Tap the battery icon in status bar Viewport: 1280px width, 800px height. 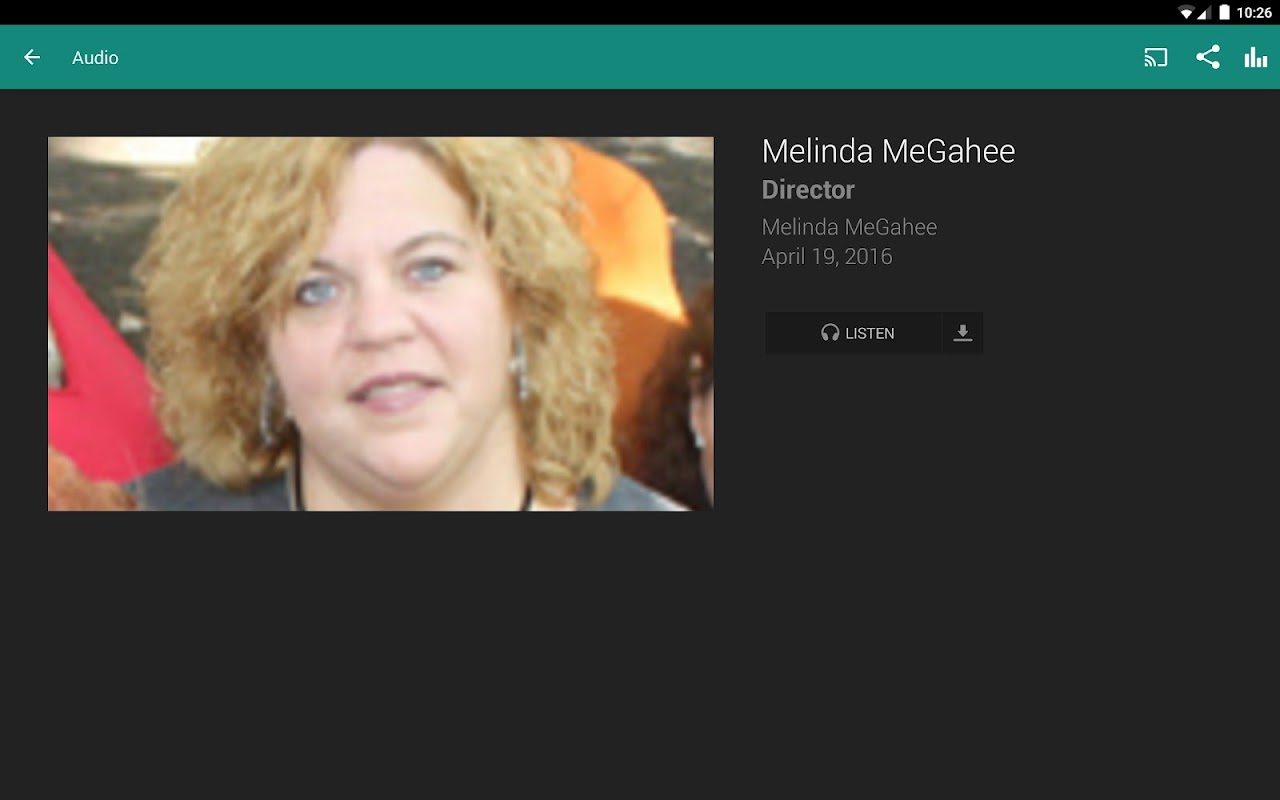(1224, 12)
